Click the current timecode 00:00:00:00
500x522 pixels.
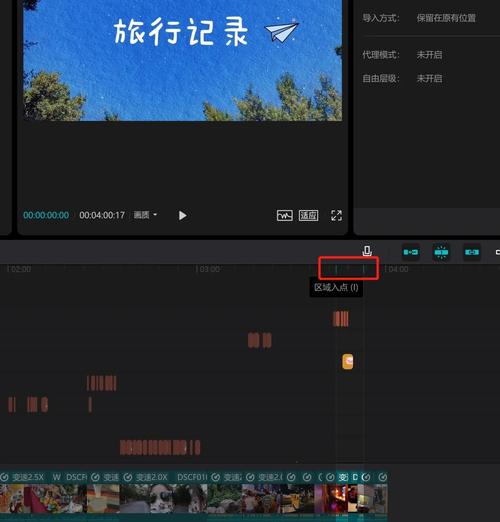46,215
